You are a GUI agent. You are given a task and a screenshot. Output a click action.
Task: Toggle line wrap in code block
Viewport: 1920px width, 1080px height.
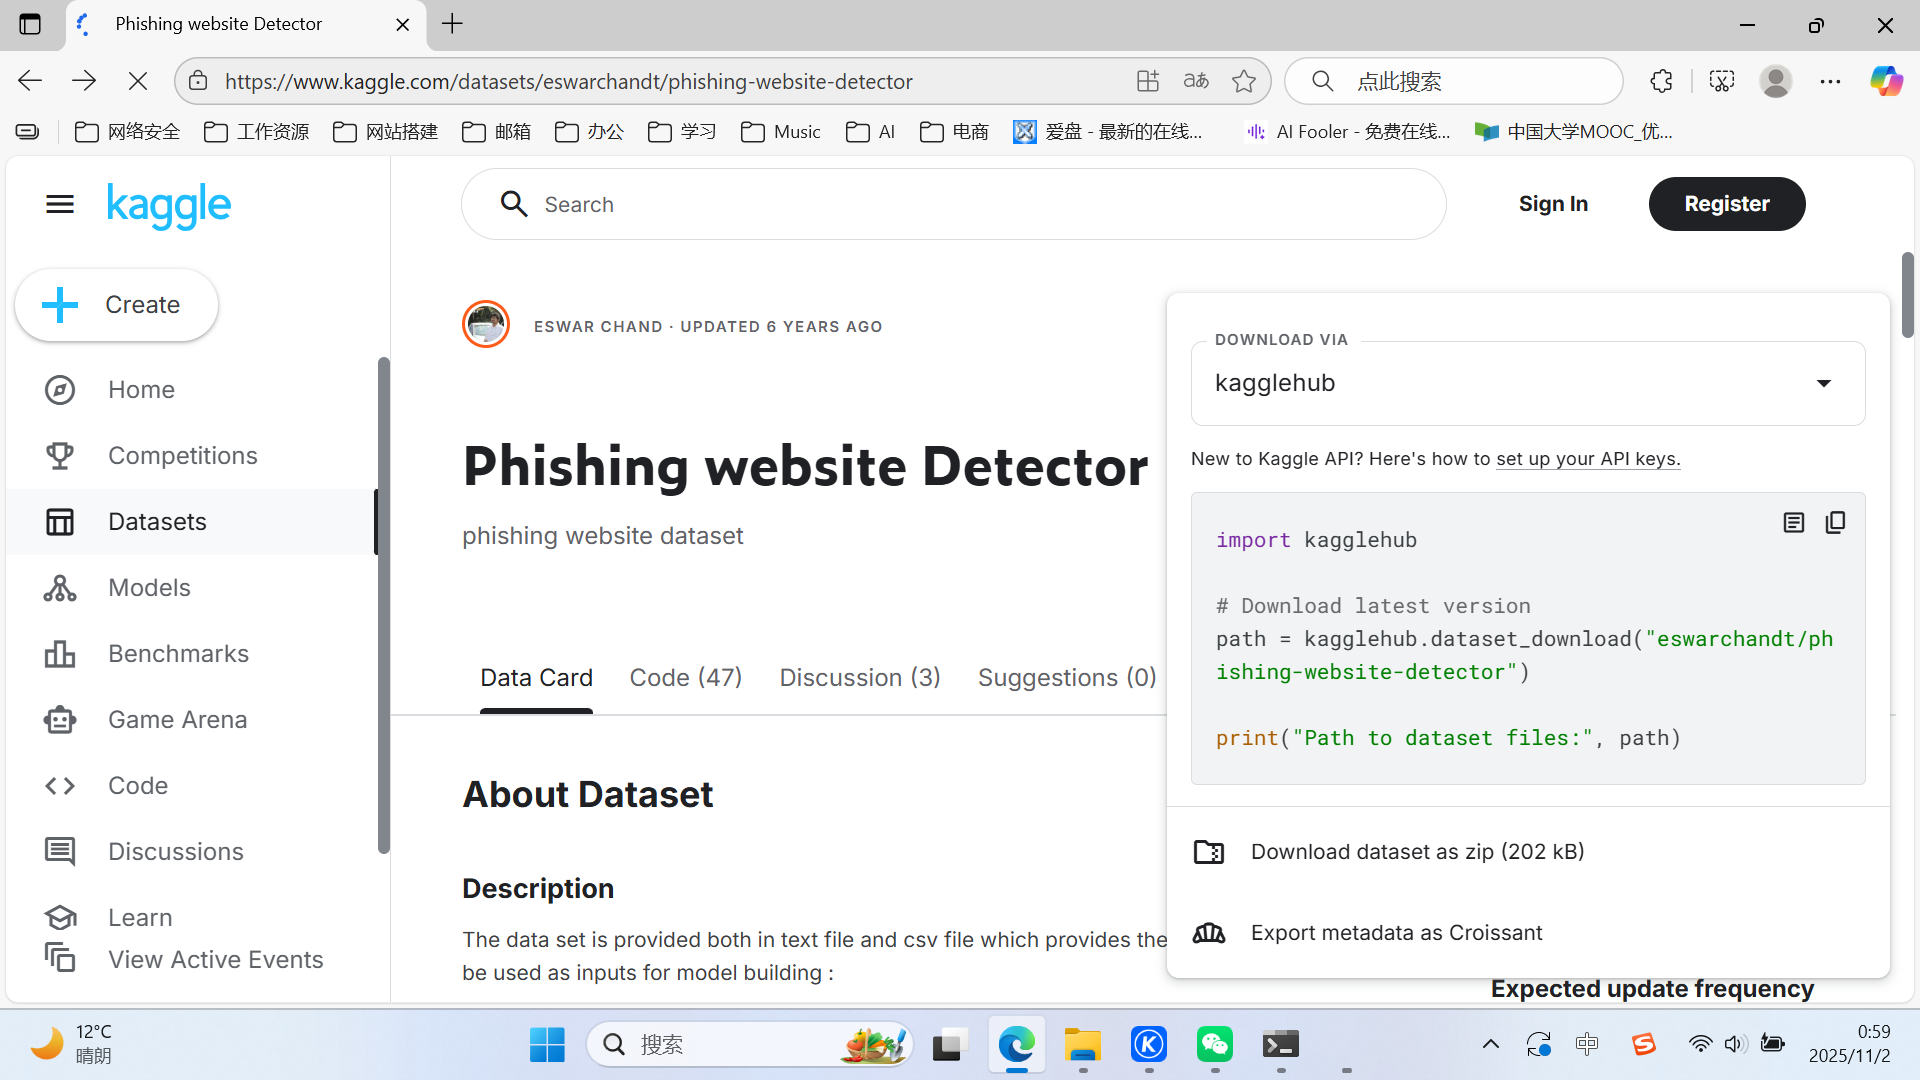(x=1793, y=523)
